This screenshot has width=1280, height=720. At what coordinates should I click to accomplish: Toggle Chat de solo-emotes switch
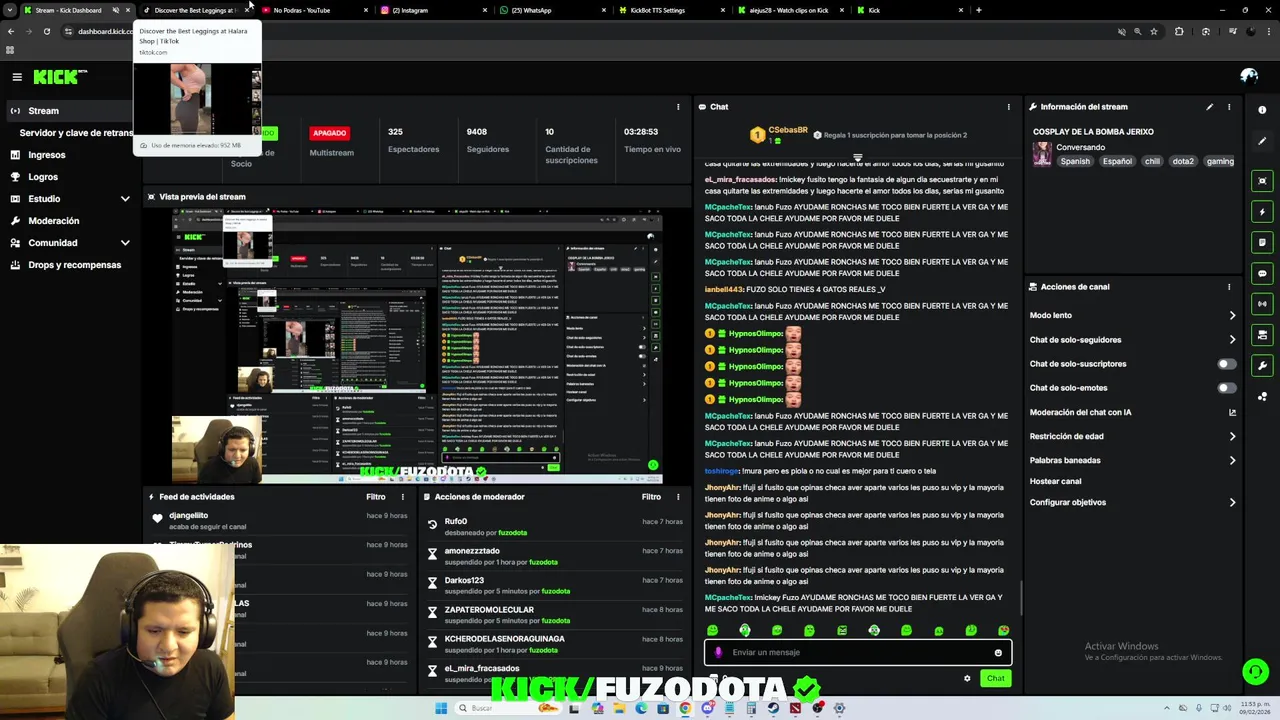click(1226, 388)
